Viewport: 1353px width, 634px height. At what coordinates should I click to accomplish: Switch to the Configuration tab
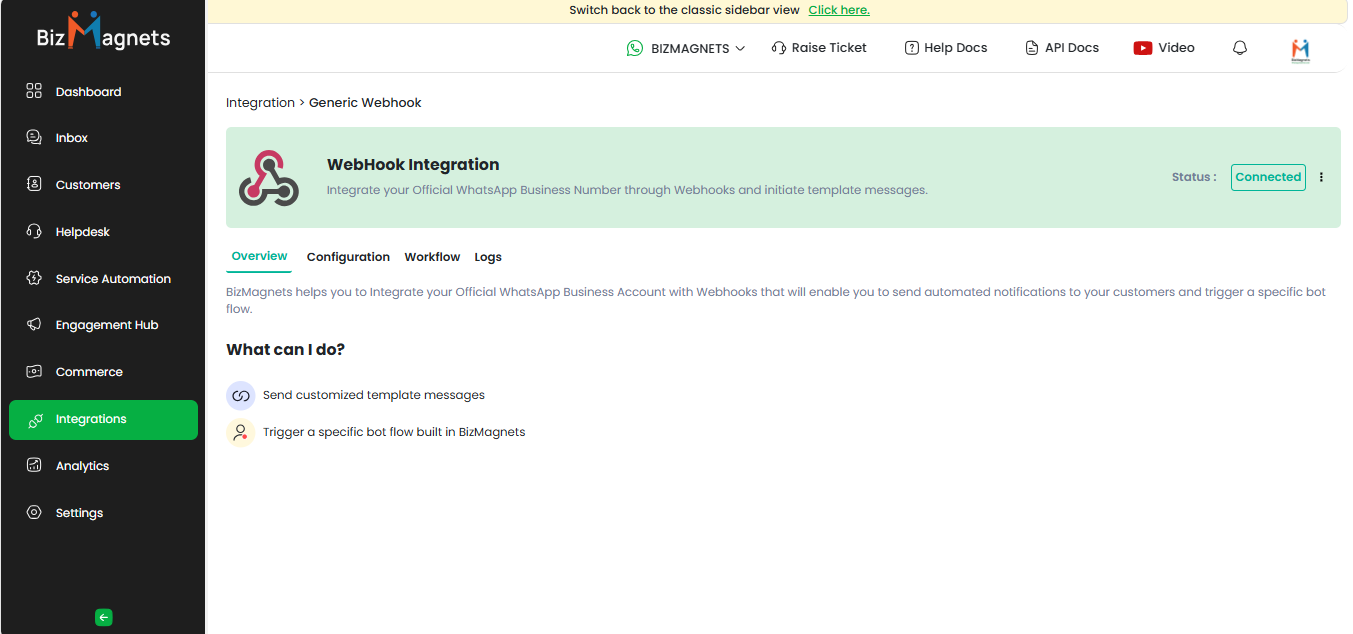pyautogui.click(x=348, y=257)
